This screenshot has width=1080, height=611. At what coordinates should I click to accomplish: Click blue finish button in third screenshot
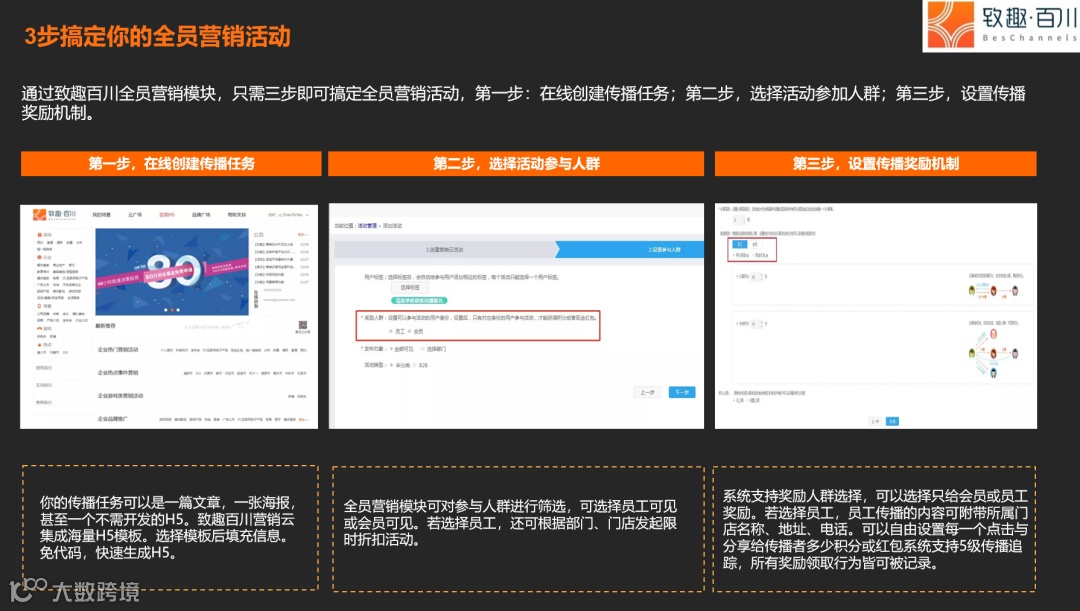(x=892, y=421)
